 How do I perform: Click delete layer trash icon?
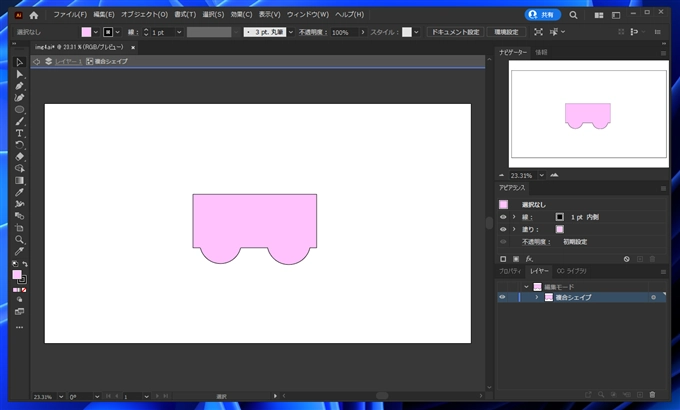tap(652, 394)
